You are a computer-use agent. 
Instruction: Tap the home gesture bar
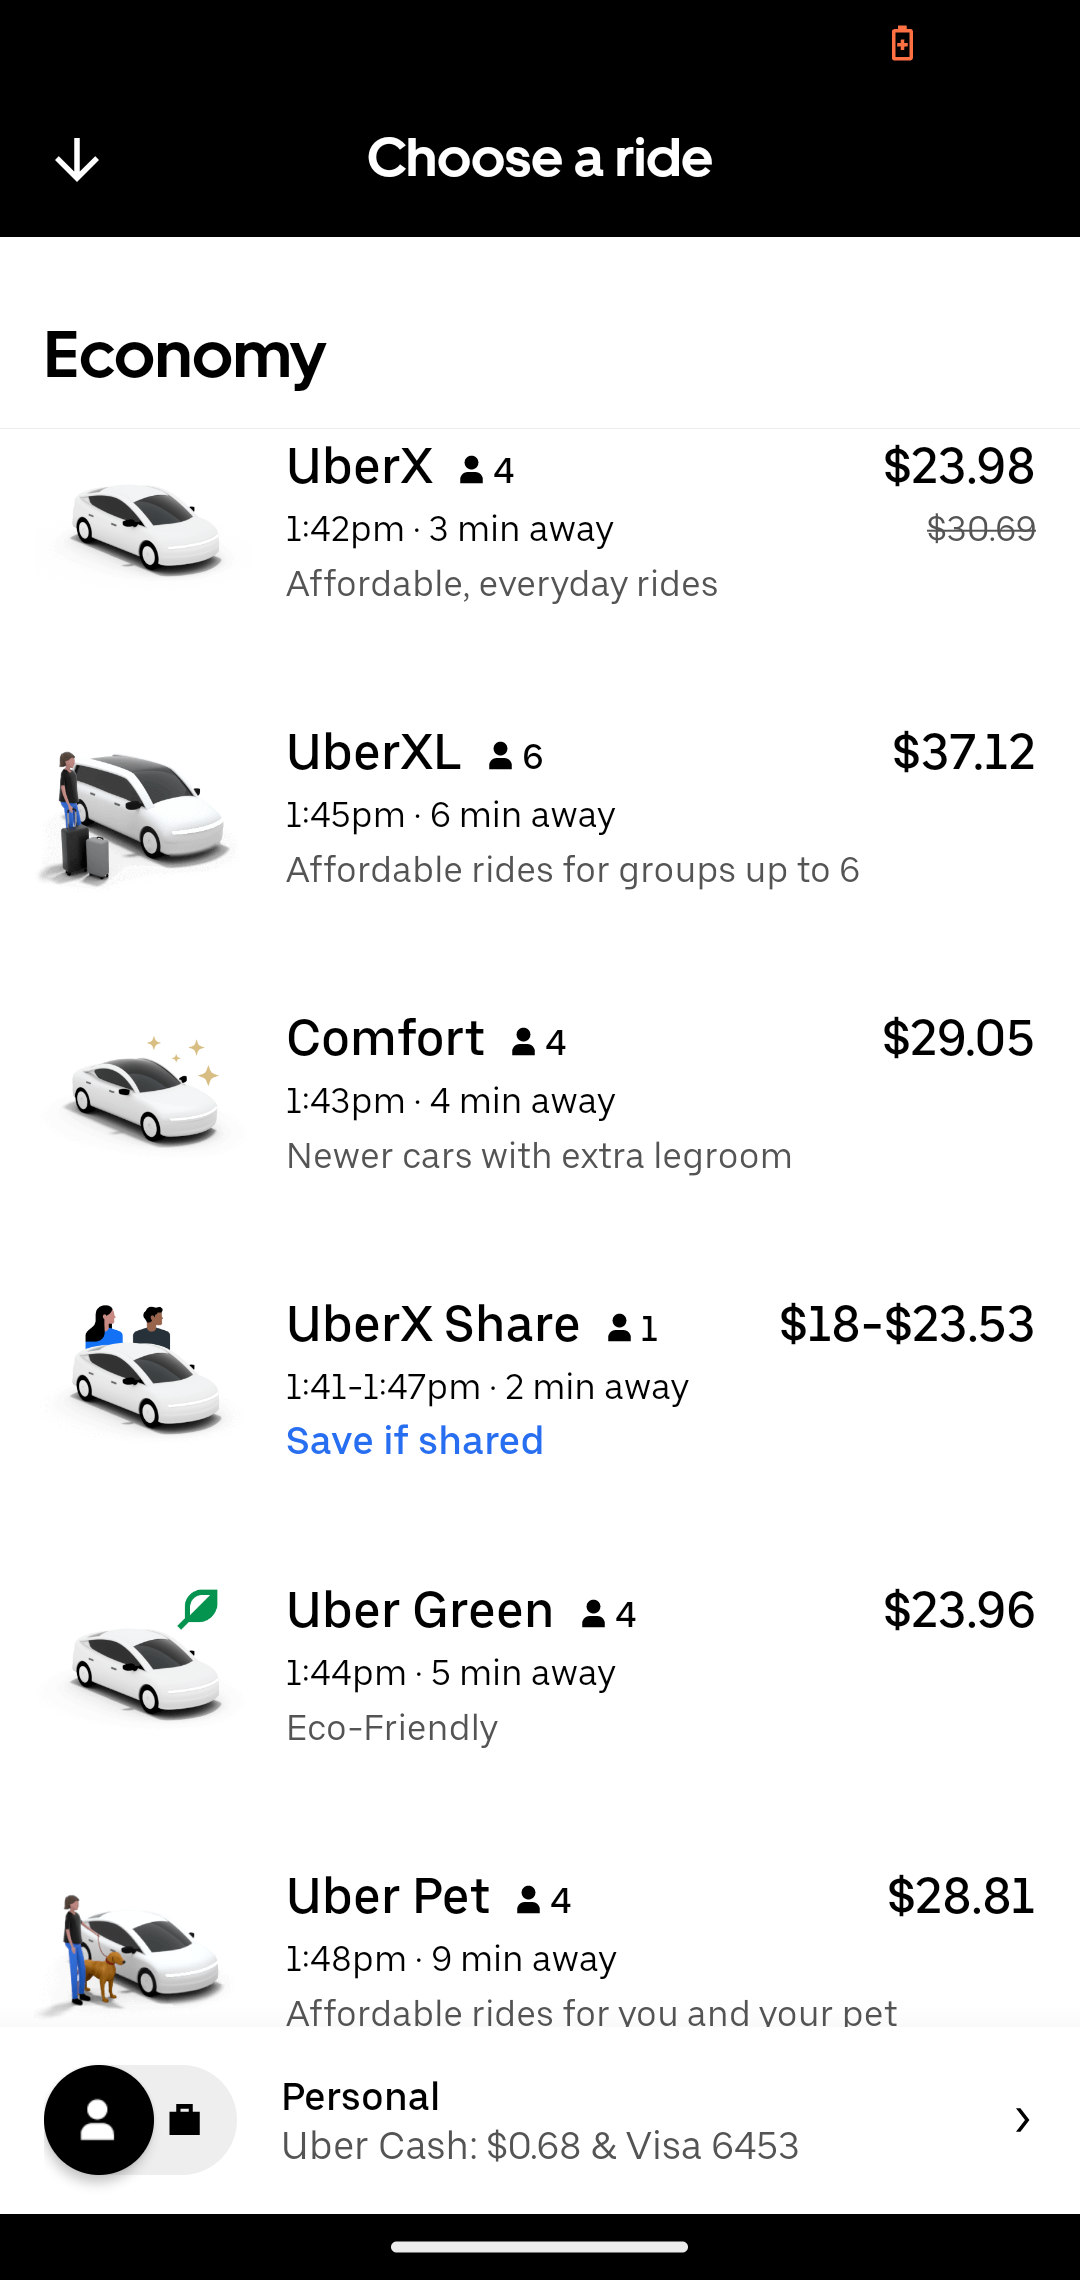tap(540, 2247)
